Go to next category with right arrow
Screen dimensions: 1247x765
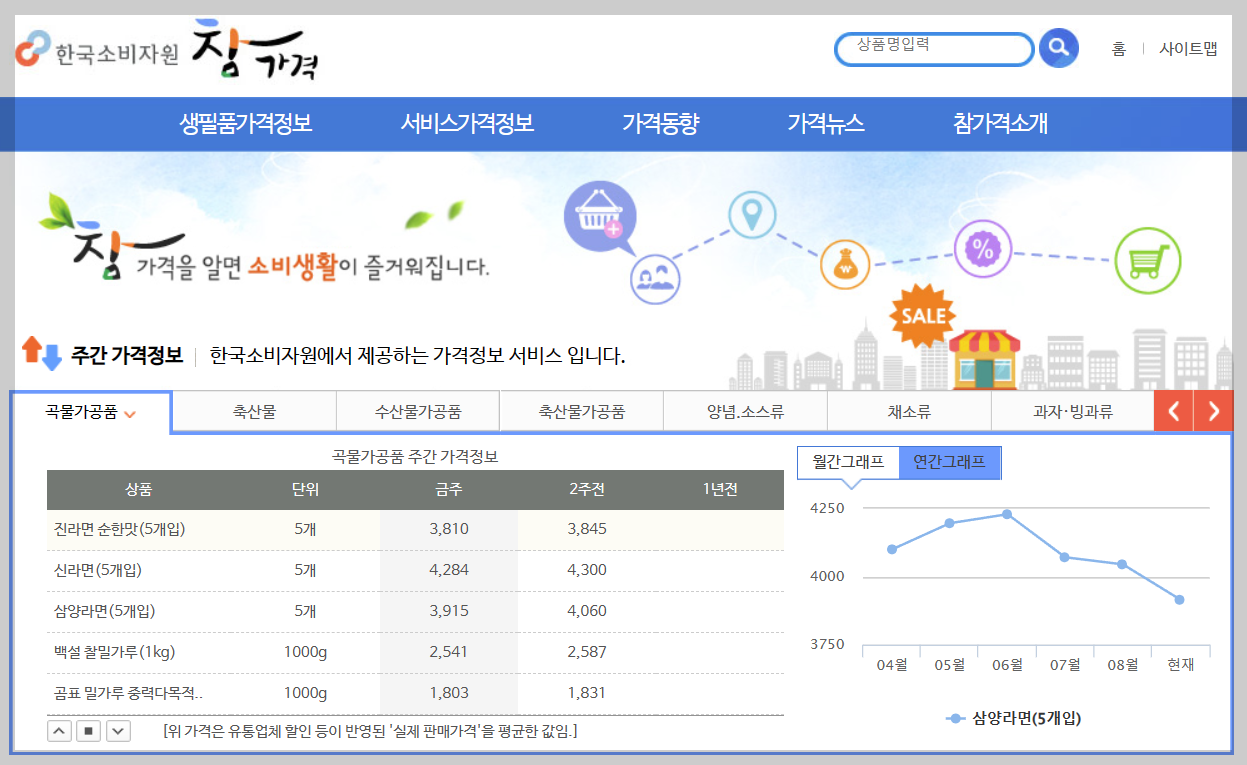[1213, 411]
